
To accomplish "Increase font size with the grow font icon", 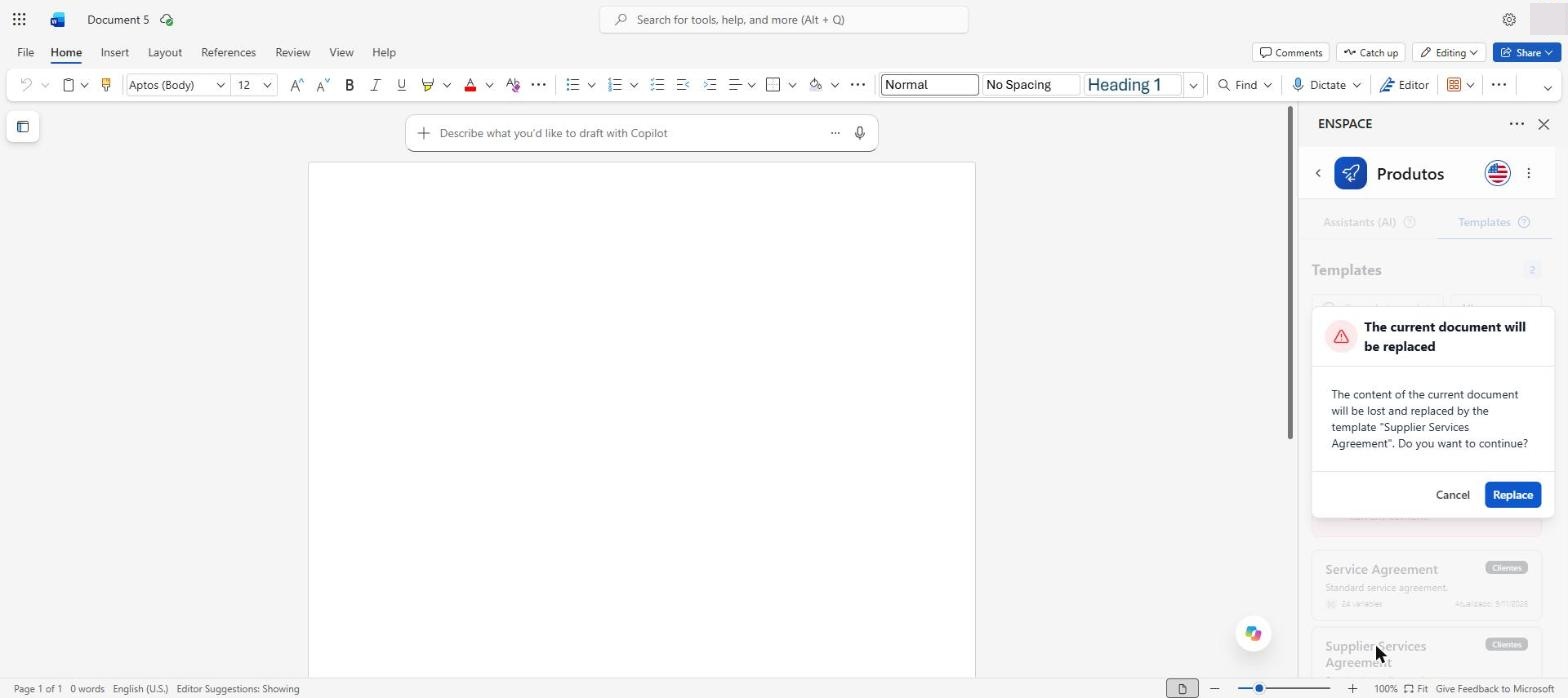I will pyautogui.click(x=296, y=85).
